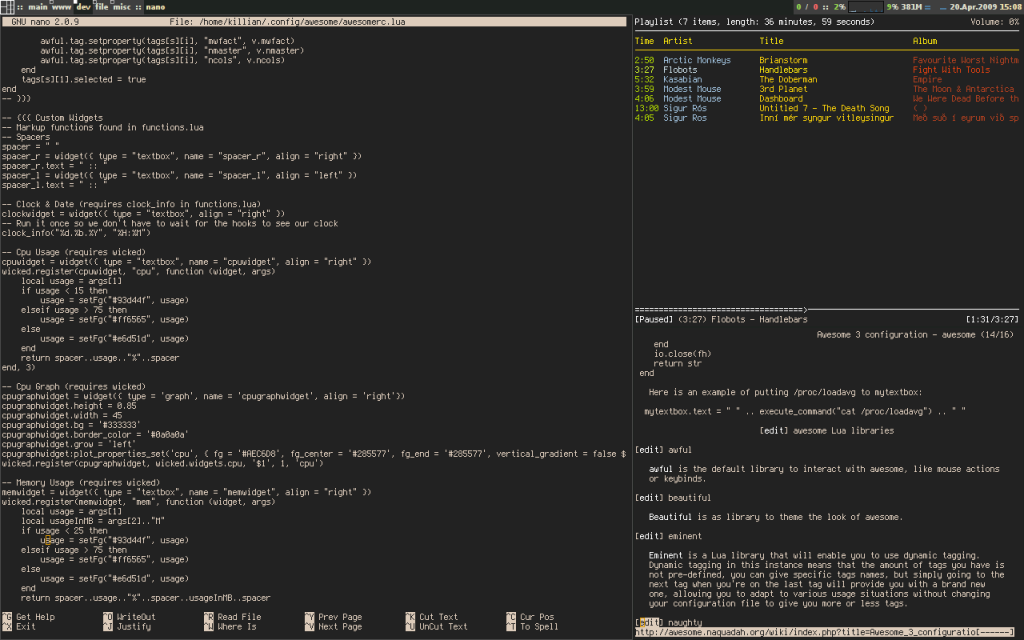This screenshot has height=640, width=1024.
Task: Select Modest Mouse 3rd Planet track
Action: click(x=826, y=89)
